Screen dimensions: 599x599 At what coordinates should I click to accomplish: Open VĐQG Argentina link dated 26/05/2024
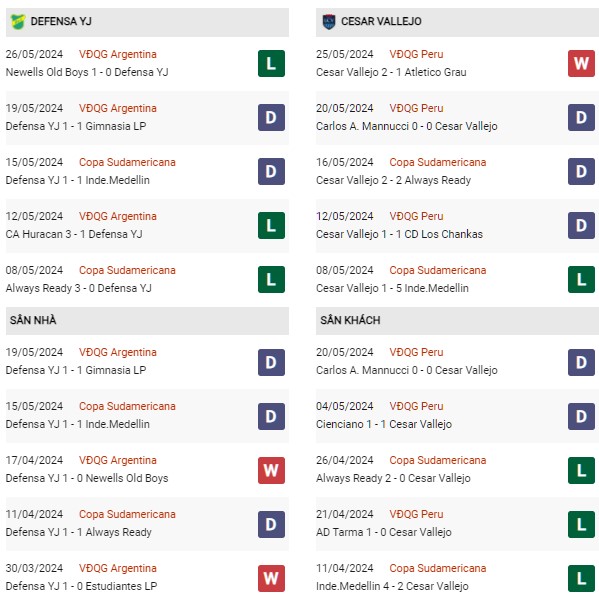point(118,54)
